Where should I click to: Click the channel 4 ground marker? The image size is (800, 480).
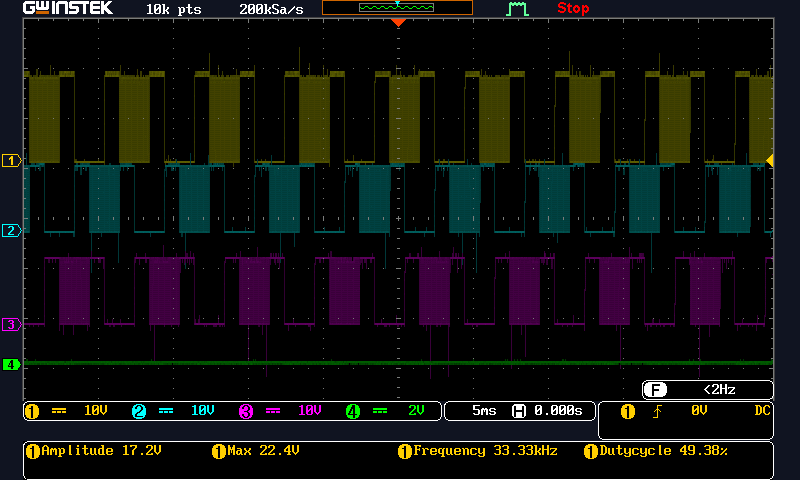11,364
